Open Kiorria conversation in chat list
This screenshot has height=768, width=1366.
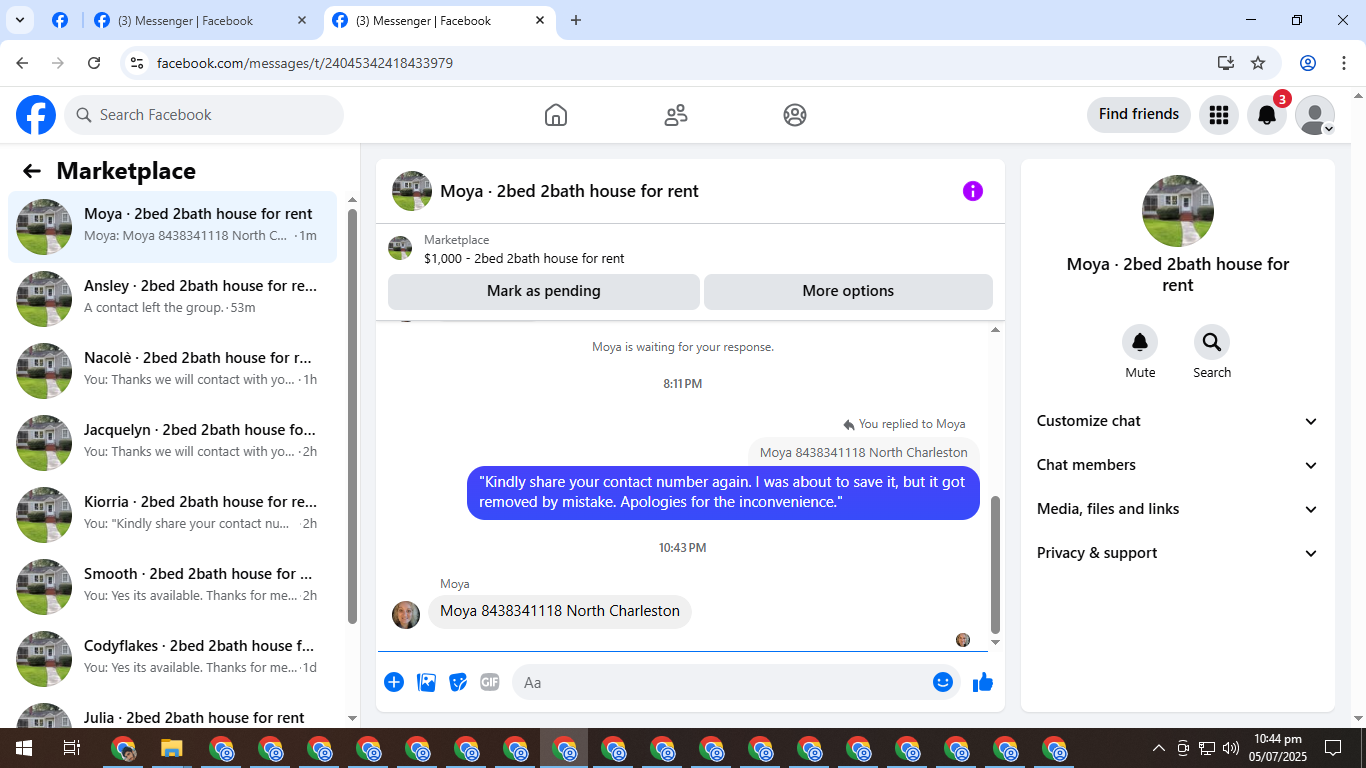point(173,515)
